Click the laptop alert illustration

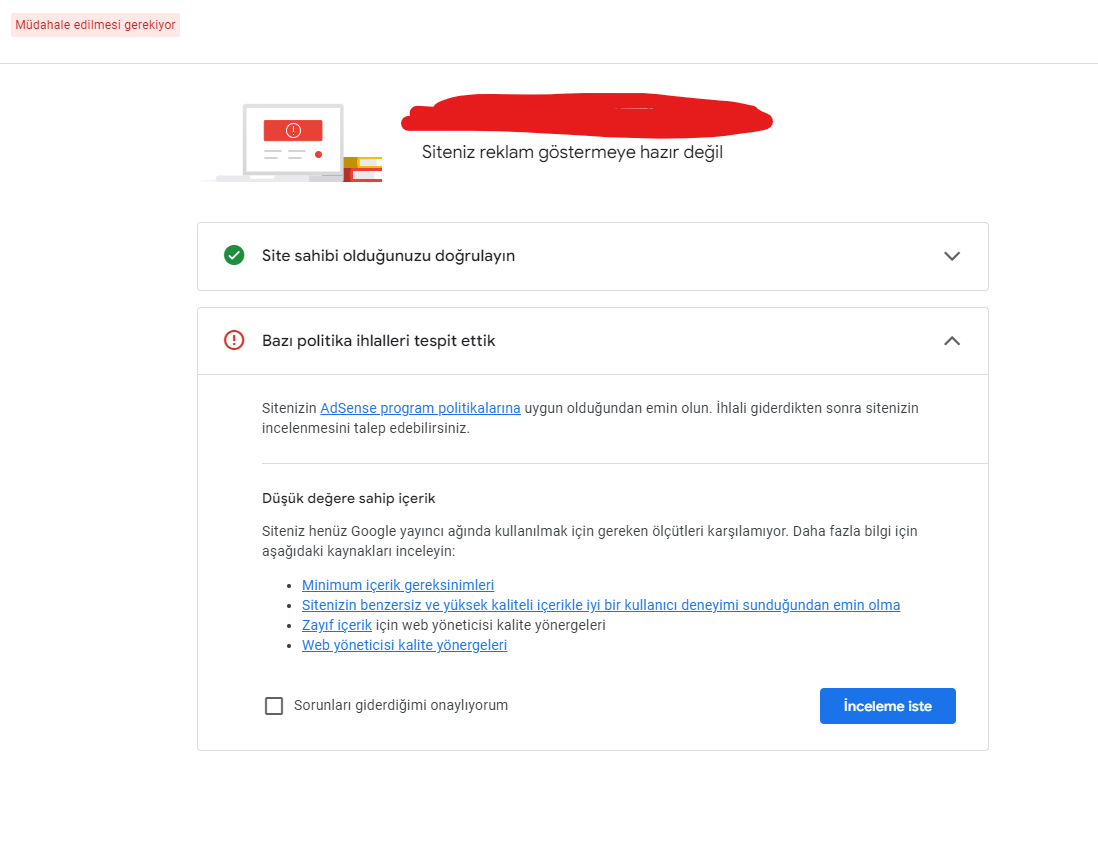pyautogui.click(x=291, y=143)
